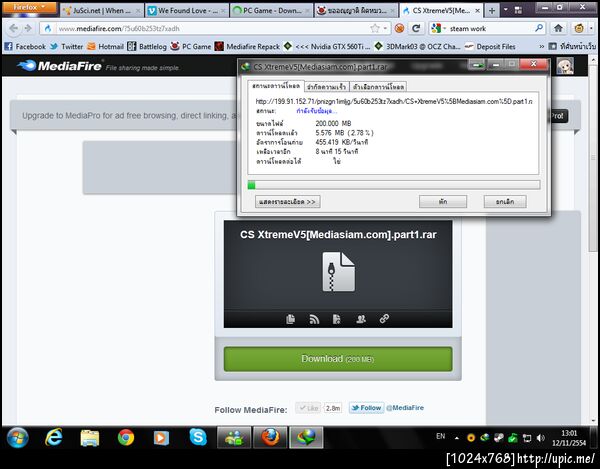The image size is (600, 469).
Task: Show hidden tray icons arrow
Action: [457, 438]
